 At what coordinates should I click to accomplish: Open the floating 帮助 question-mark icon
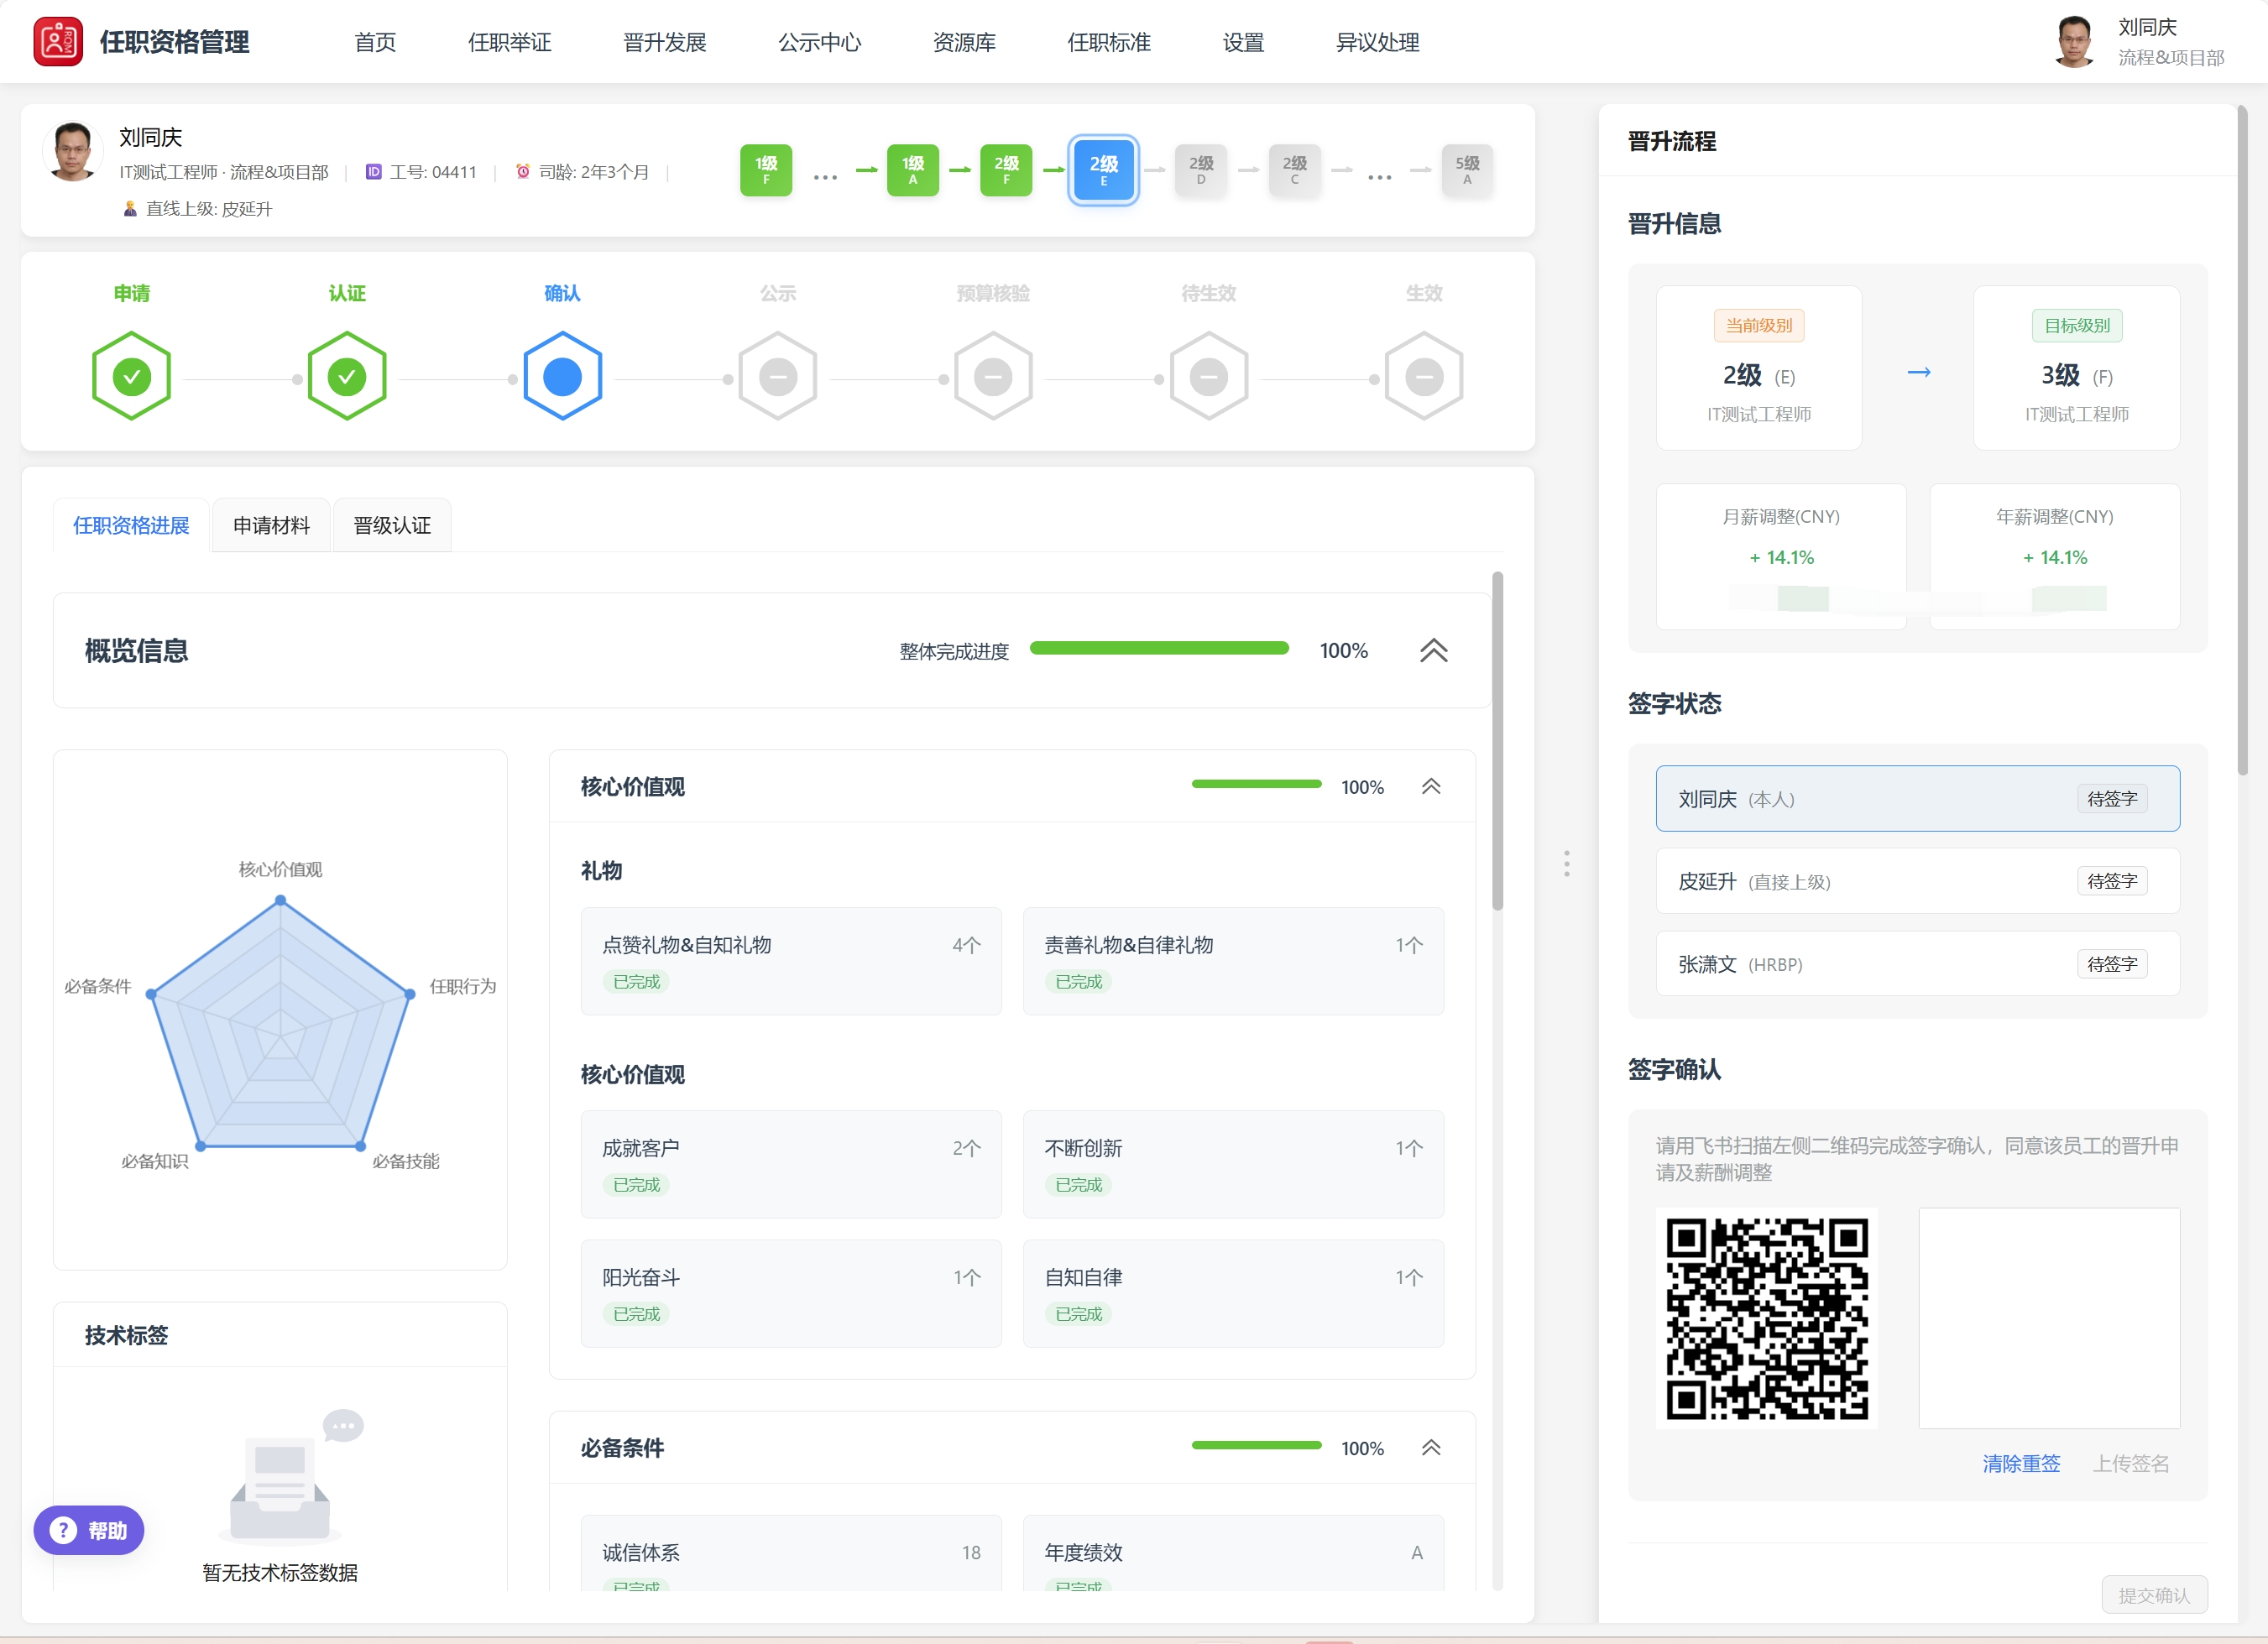pos(62,1529)
